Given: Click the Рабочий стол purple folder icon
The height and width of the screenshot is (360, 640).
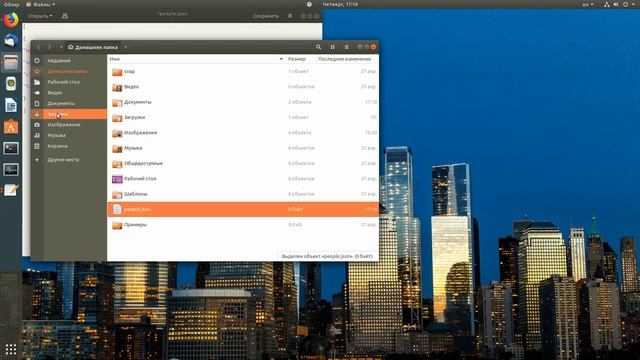Looking at the screenshot, I should click(x=117, y=179).
